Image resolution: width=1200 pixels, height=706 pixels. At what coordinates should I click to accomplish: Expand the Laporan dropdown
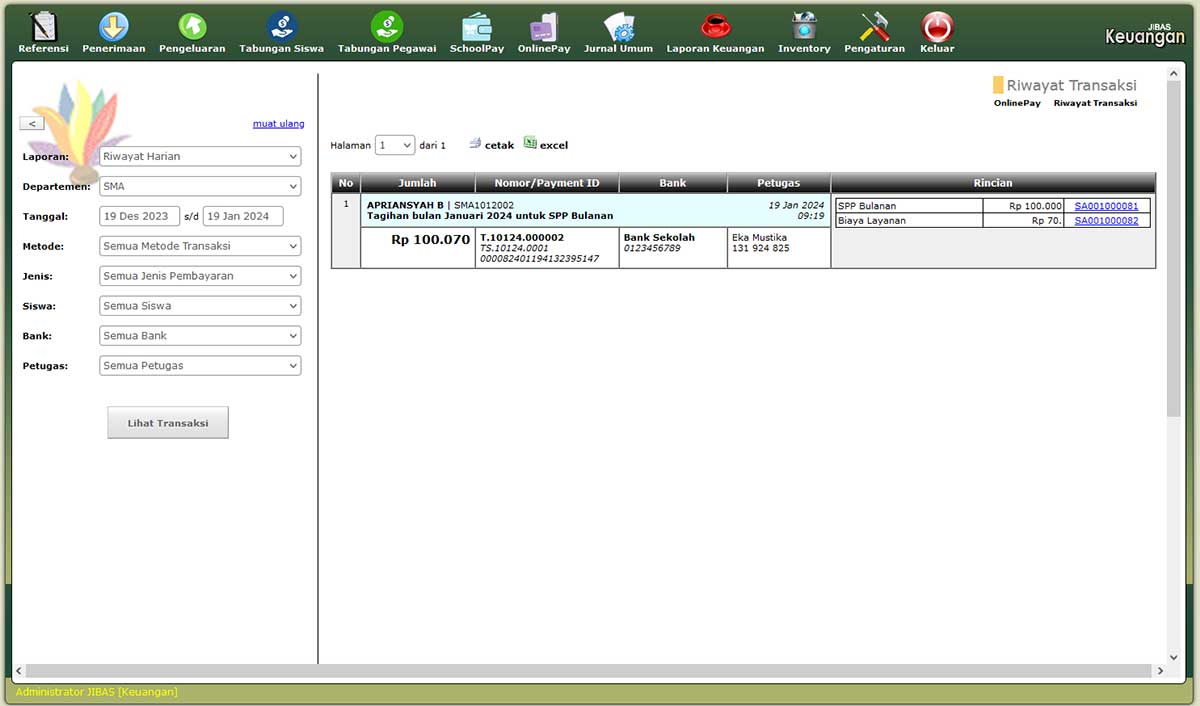point(200,156)
